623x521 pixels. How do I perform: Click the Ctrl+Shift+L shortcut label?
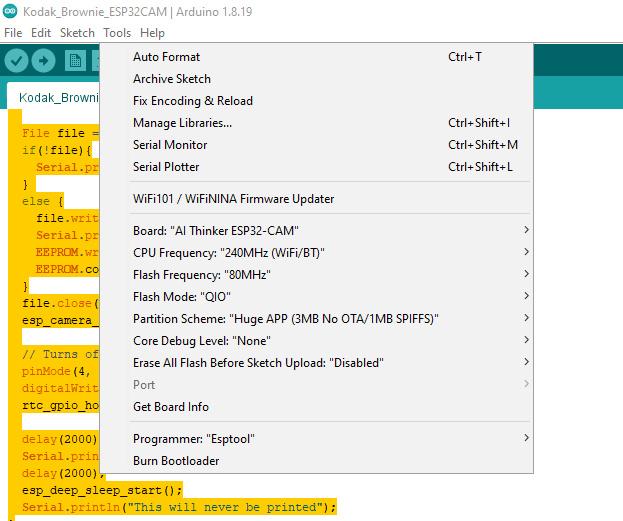pyautogui.click(x=480, y=167)
